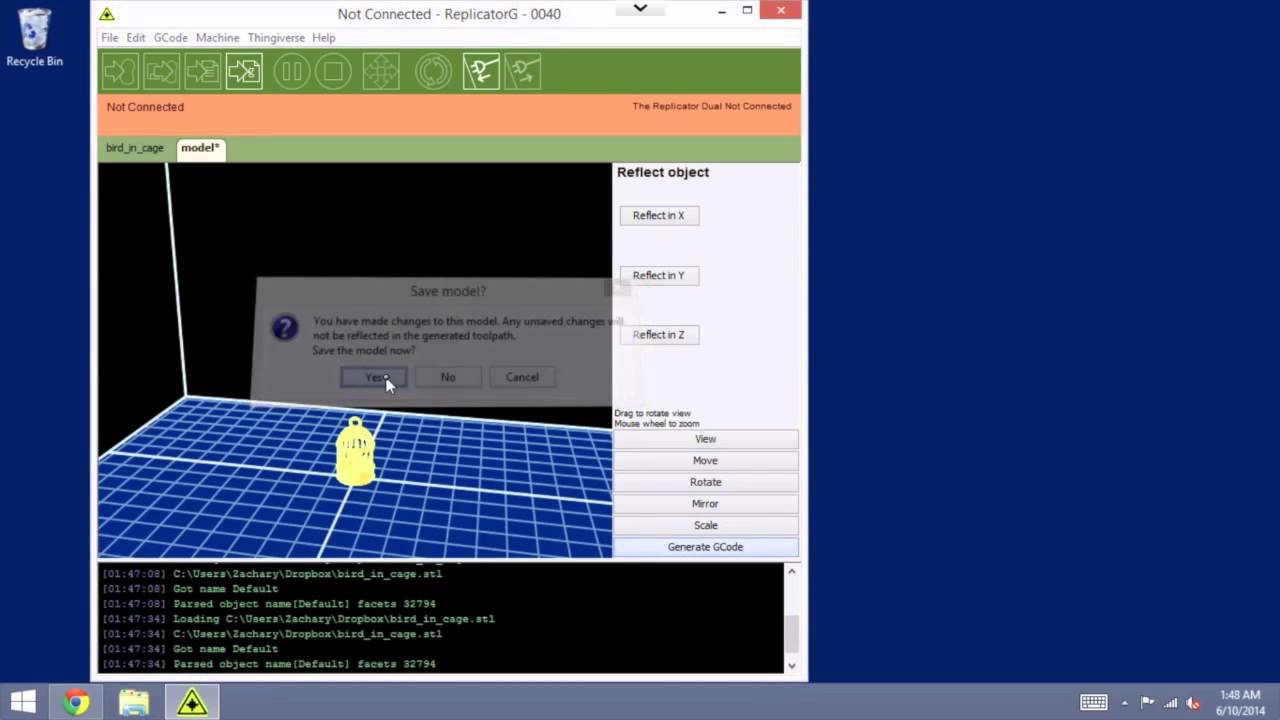Image resolution: width=1280 pixels, height=720 pixels.
Task: Click the Pause build icon
Action: (292, 72)
